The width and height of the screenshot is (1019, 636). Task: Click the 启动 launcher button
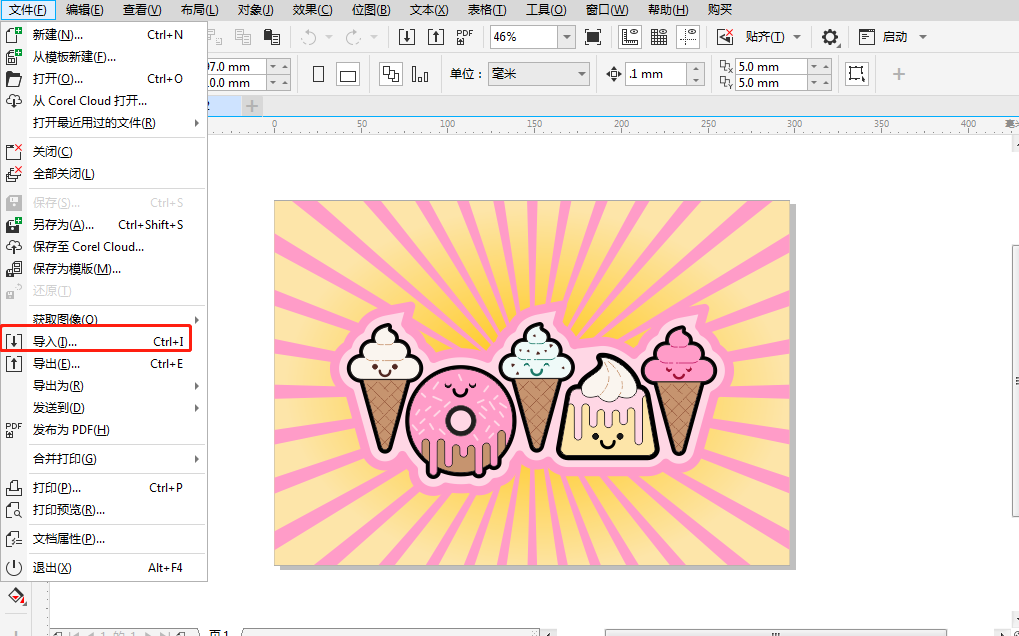893,37
